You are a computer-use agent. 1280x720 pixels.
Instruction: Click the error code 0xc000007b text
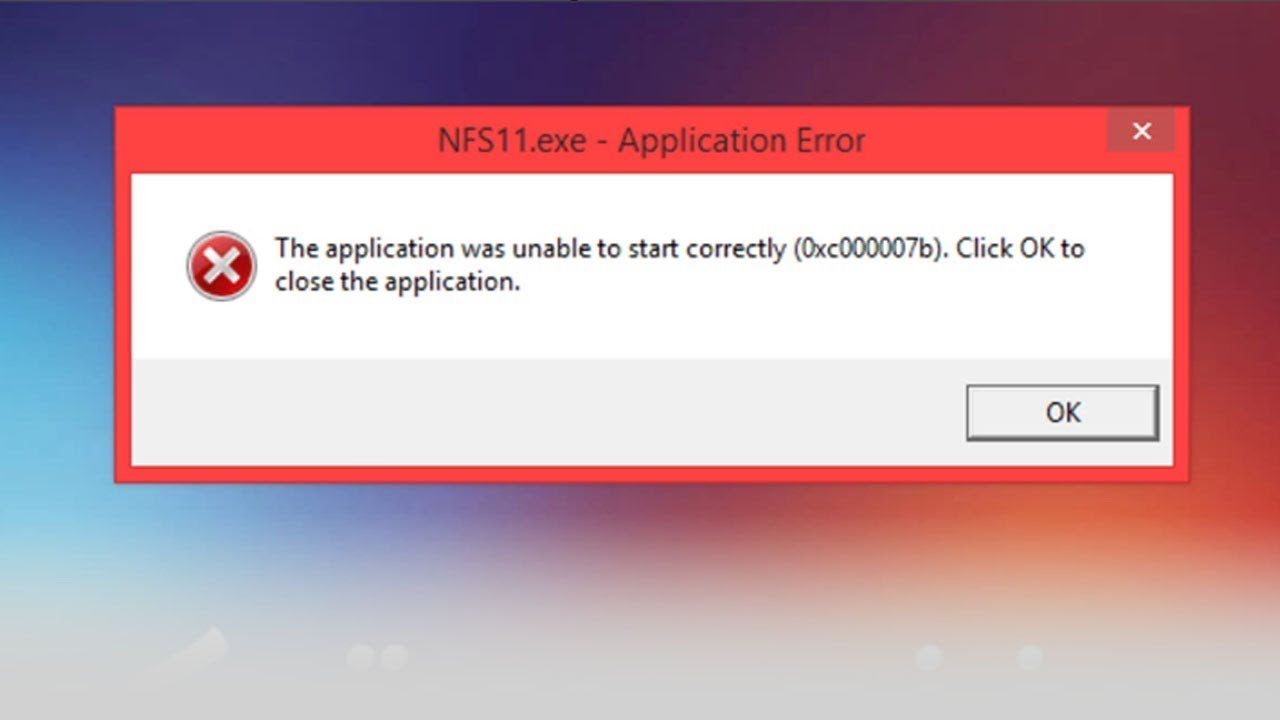coord(869,248)
